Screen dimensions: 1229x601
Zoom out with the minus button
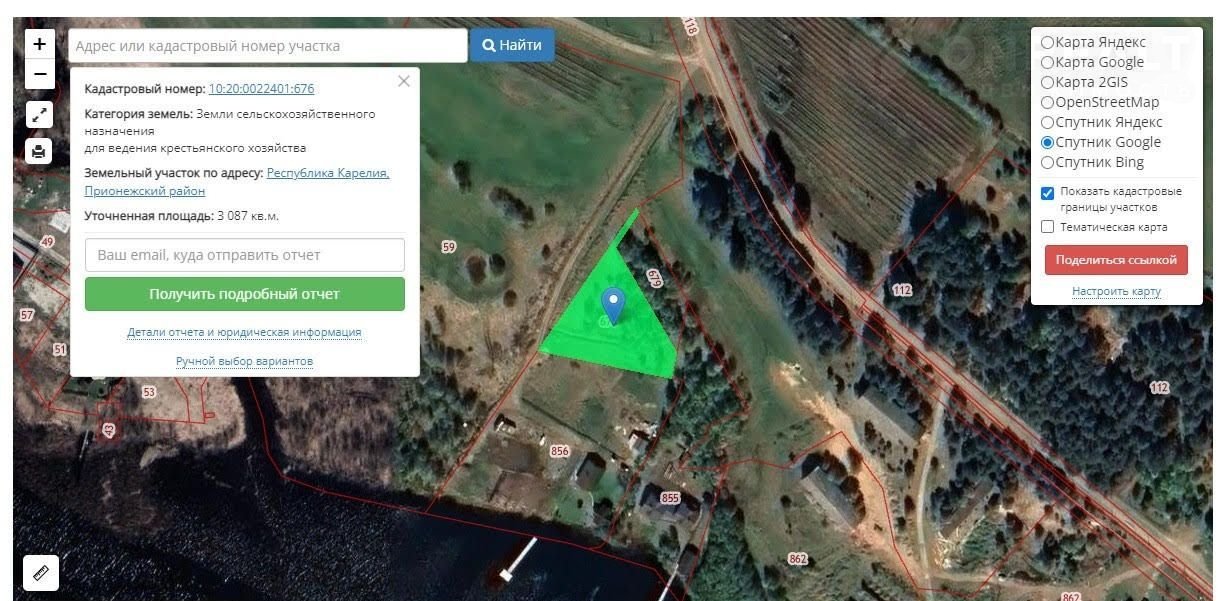(x=39, y=74)
